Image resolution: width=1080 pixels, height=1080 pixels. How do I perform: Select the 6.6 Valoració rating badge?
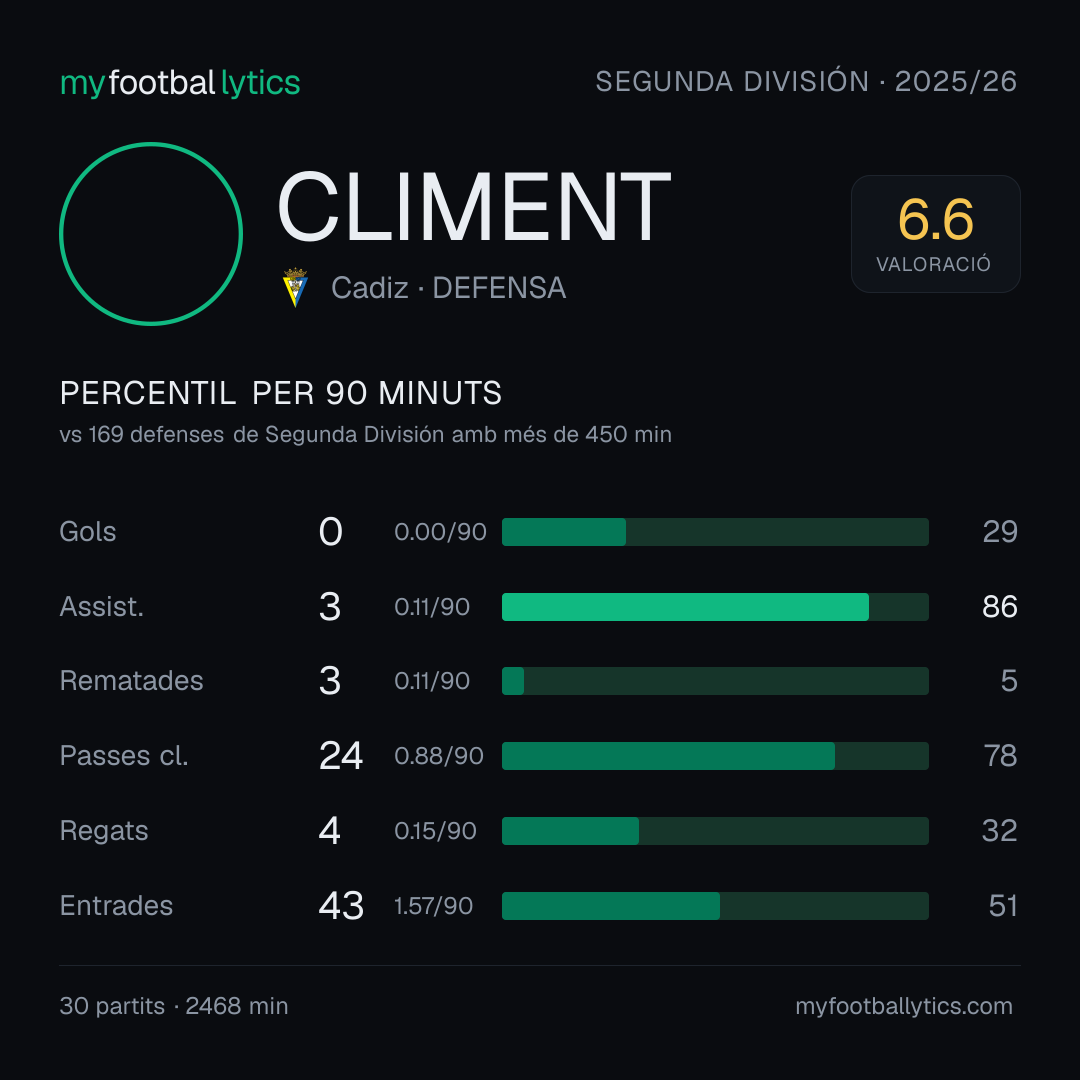[935, 234]
